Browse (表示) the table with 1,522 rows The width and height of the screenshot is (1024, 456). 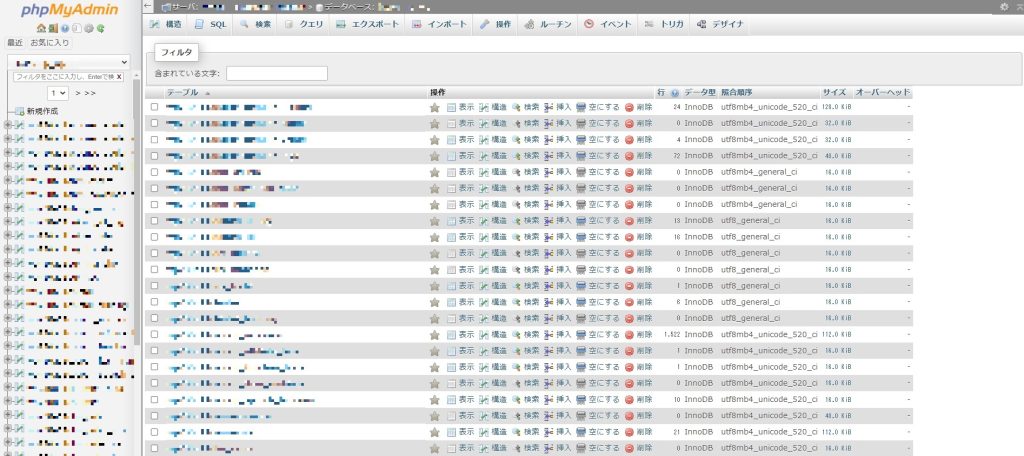[x=460, y=334]
